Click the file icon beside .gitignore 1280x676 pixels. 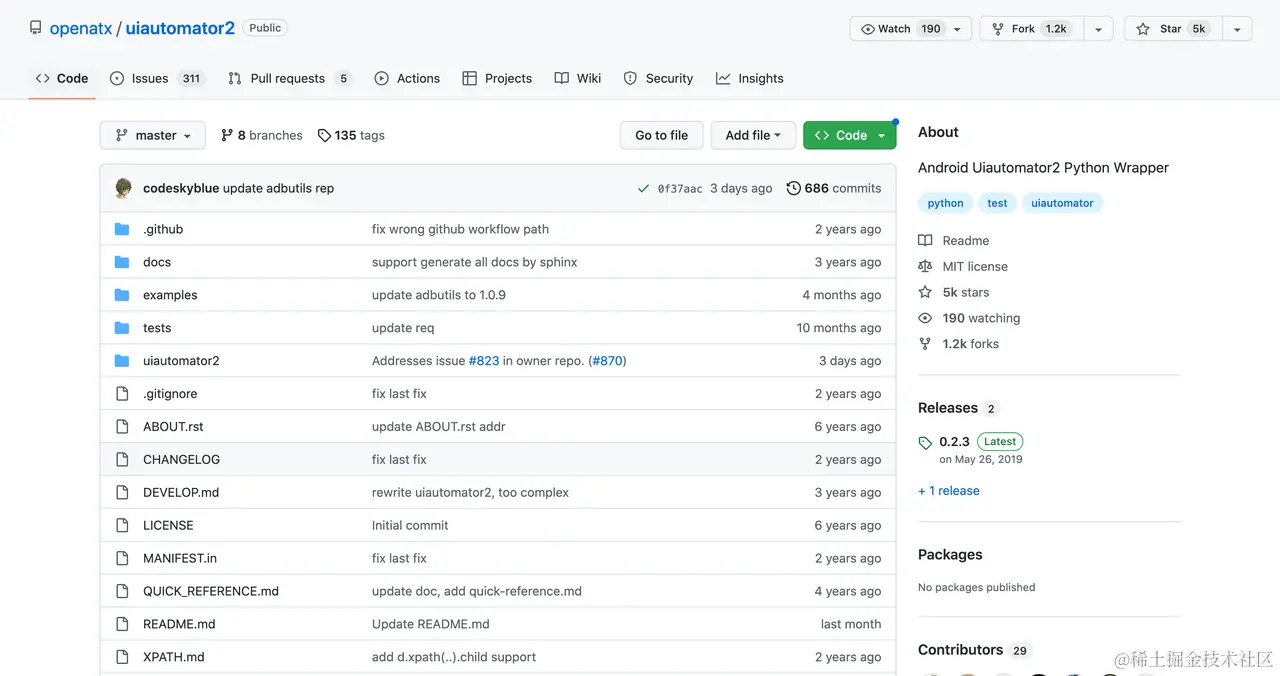(x=122, y=394)
